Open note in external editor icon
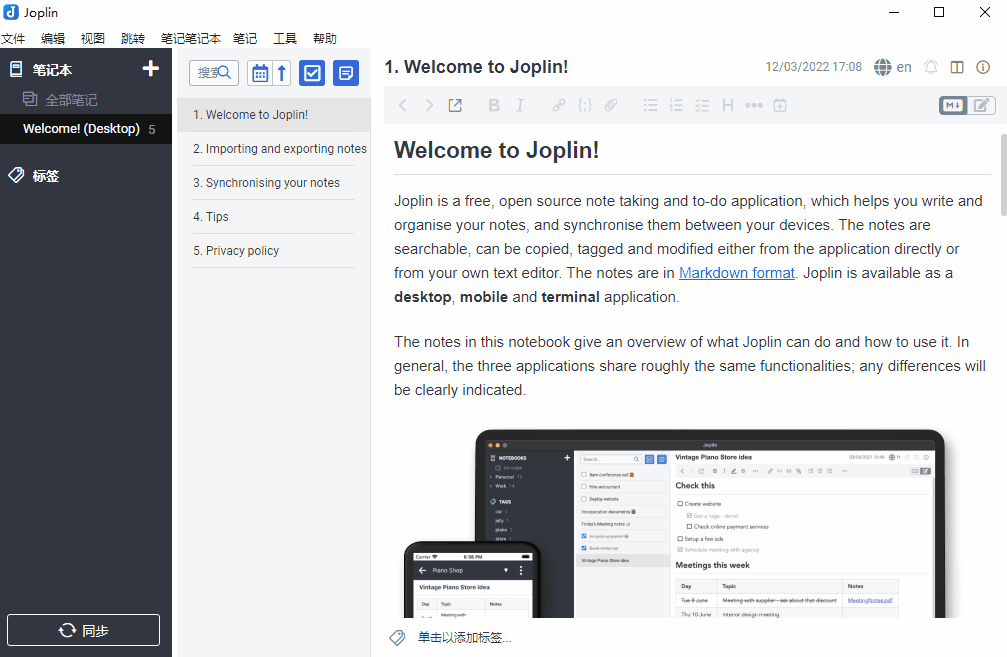Screen dimensions: 1007x657 point(455,105)
